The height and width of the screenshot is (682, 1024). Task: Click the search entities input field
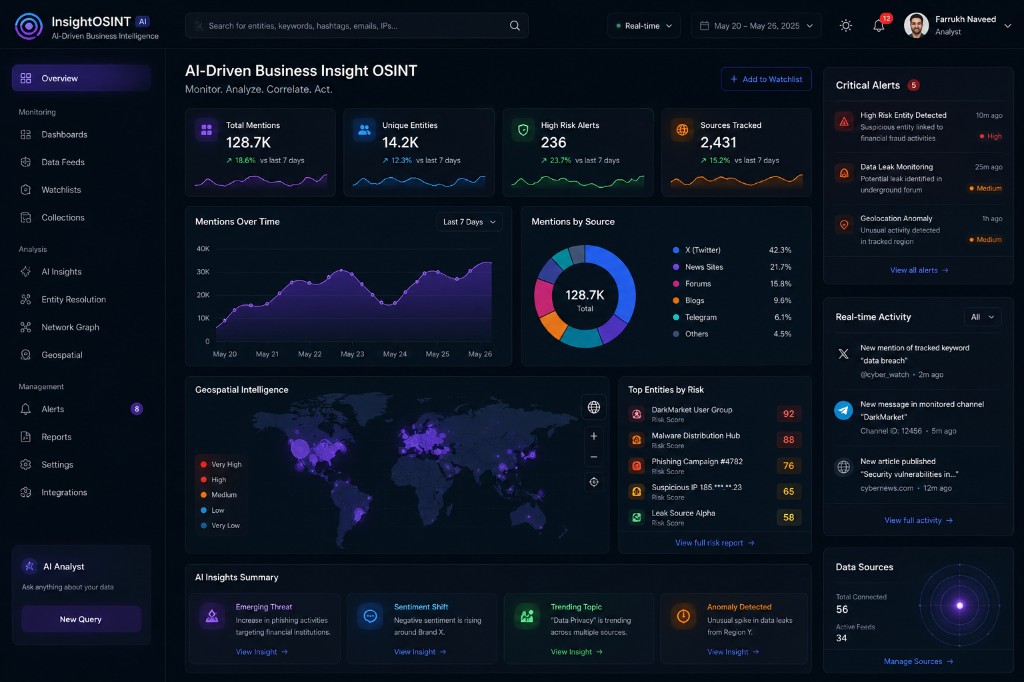pos(357,25)
